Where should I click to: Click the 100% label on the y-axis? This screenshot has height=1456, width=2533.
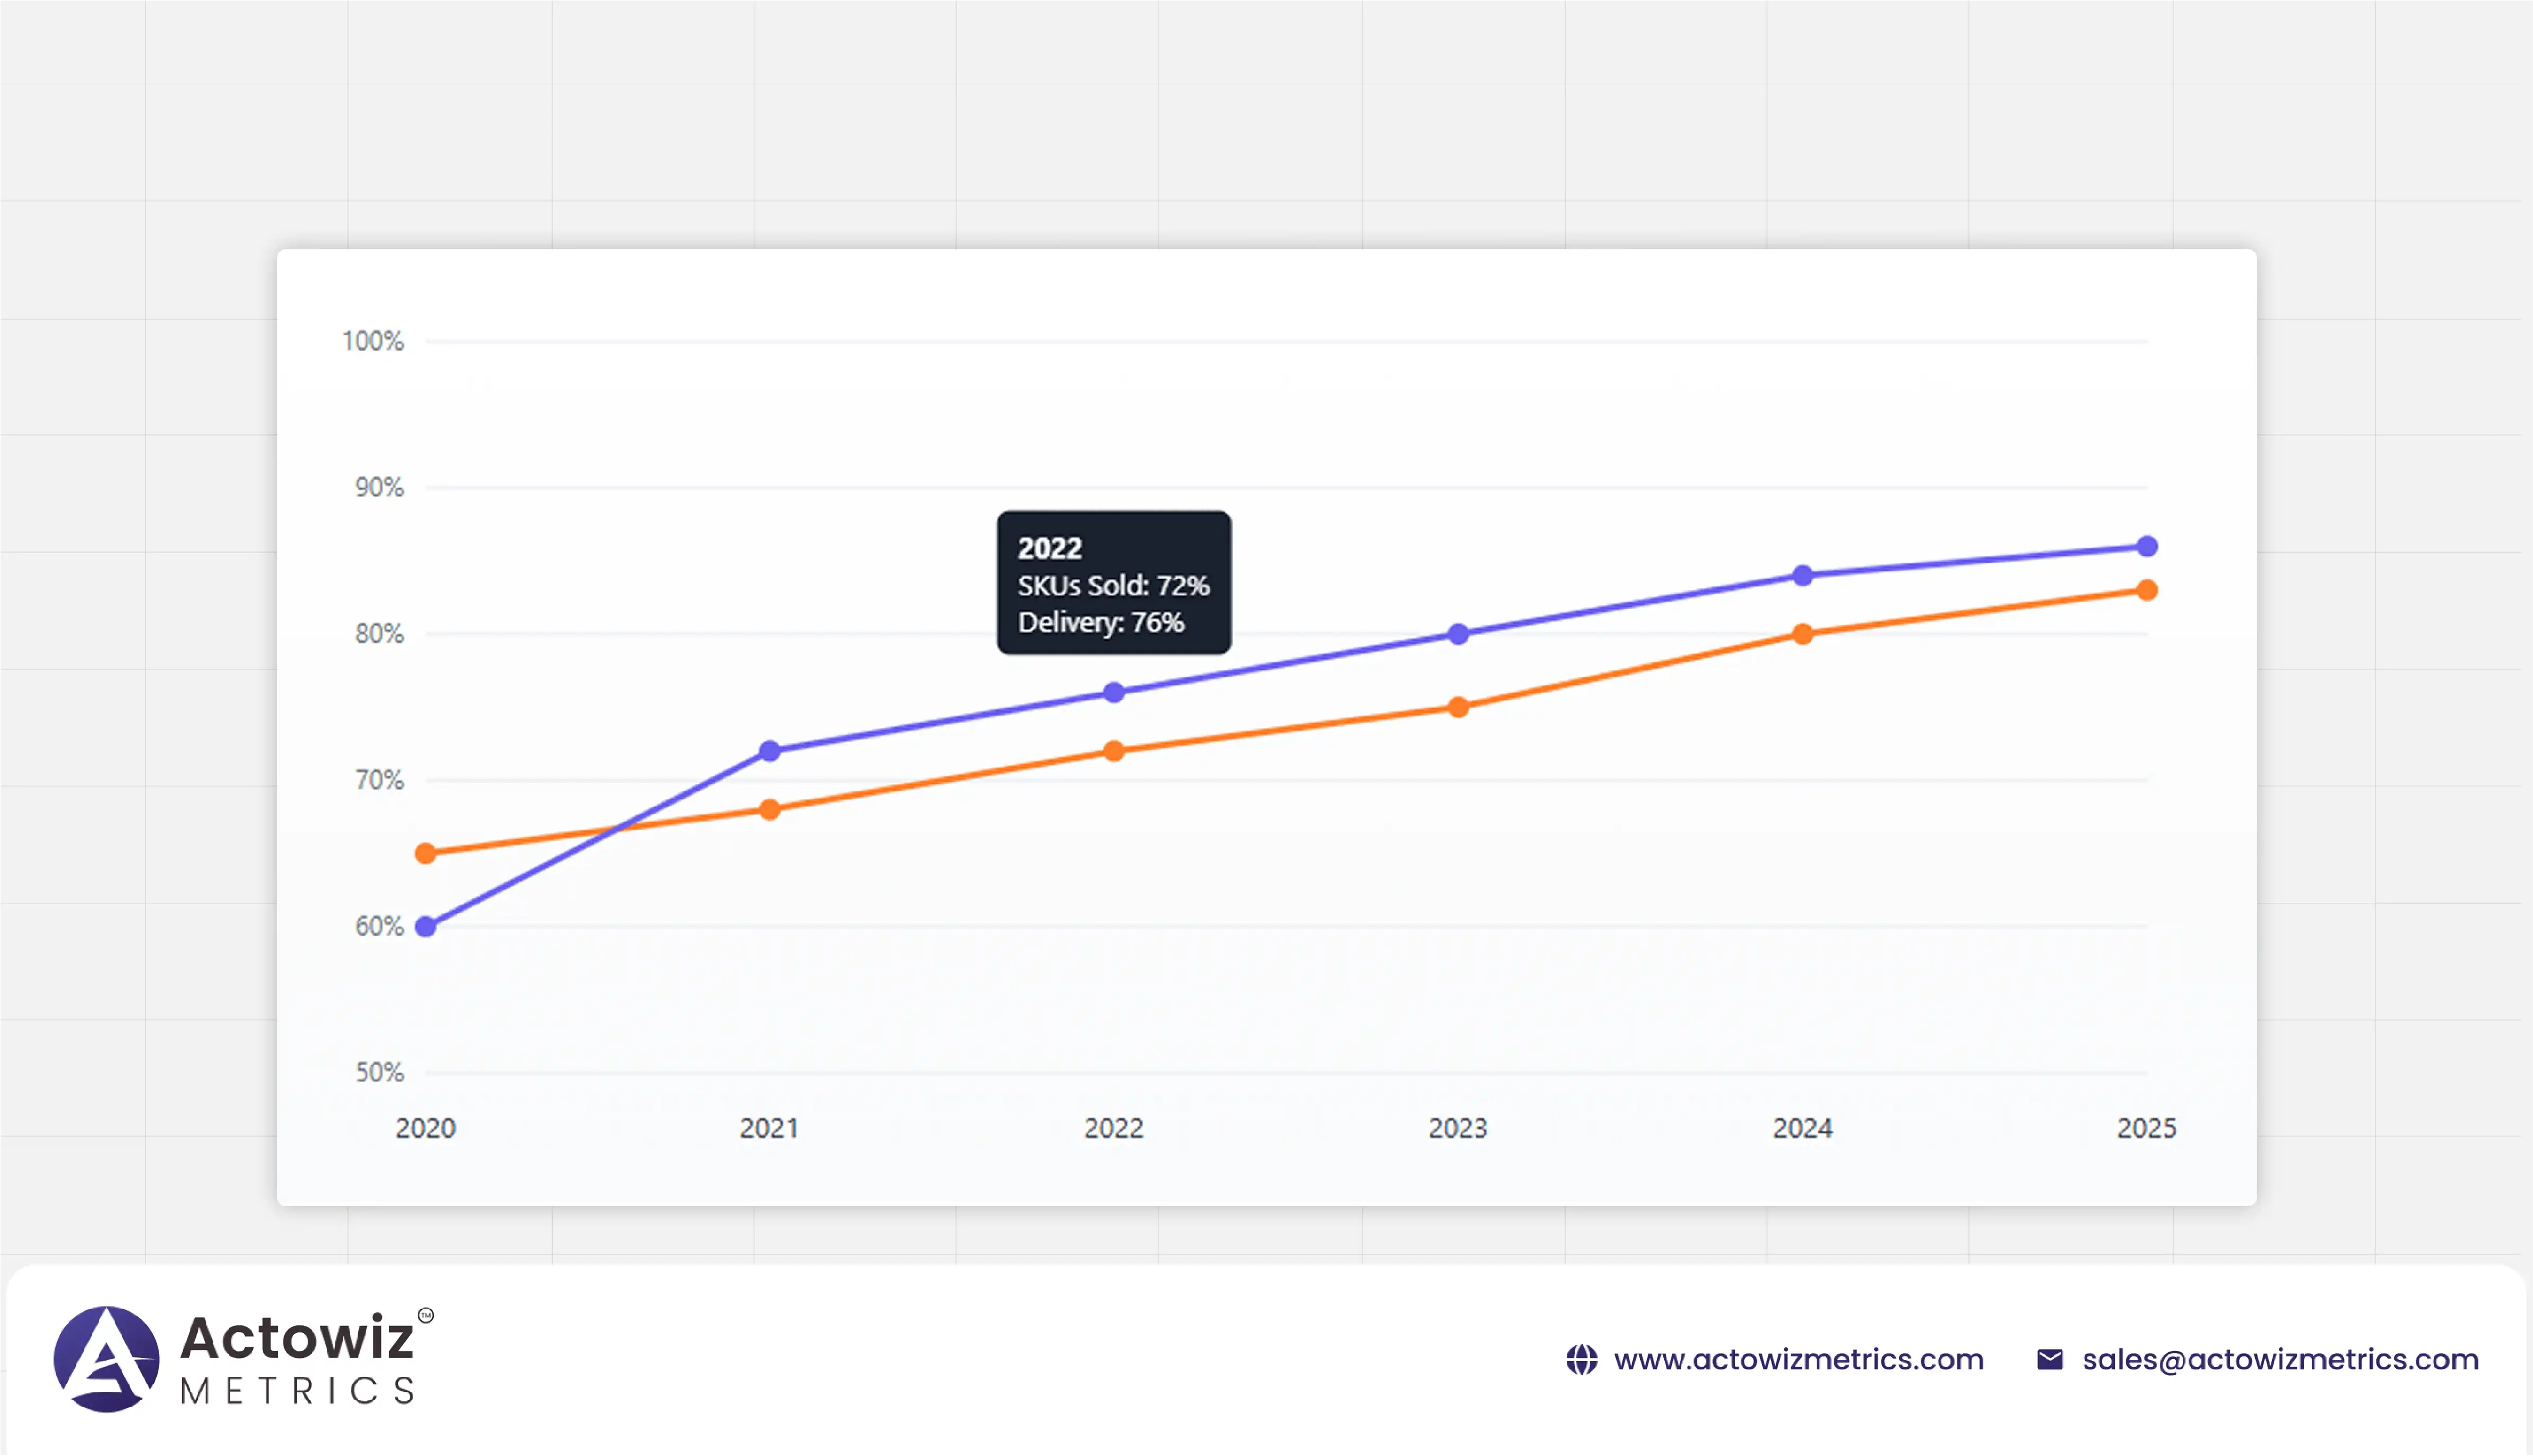tap(372, 341)
